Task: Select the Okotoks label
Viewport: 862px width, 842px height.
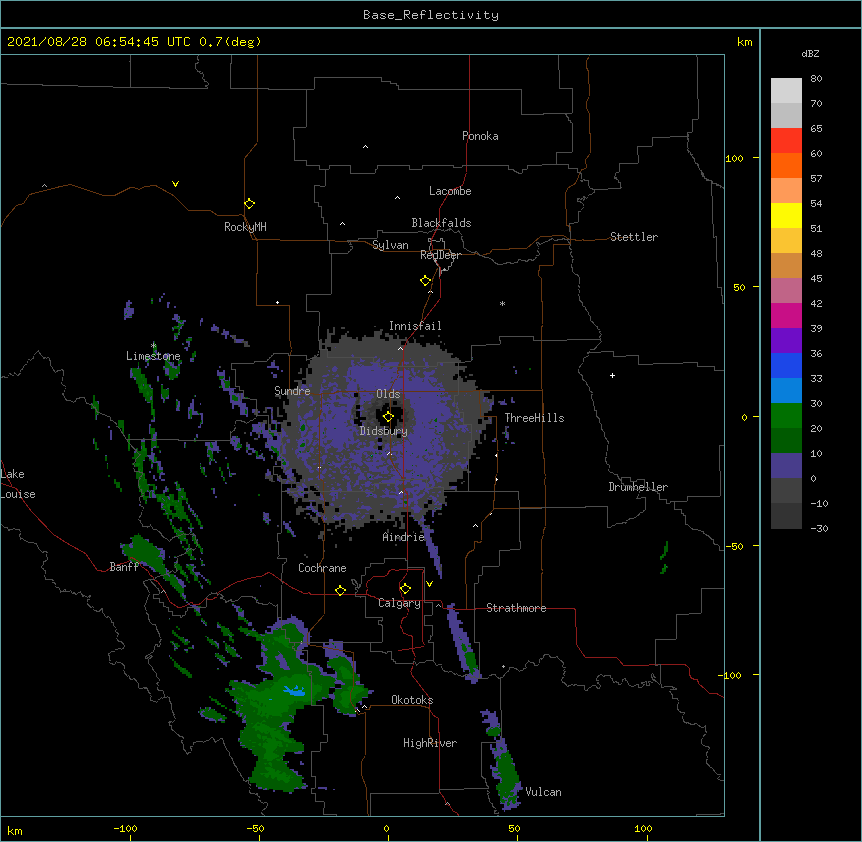Action: click(x=412, y=700)
